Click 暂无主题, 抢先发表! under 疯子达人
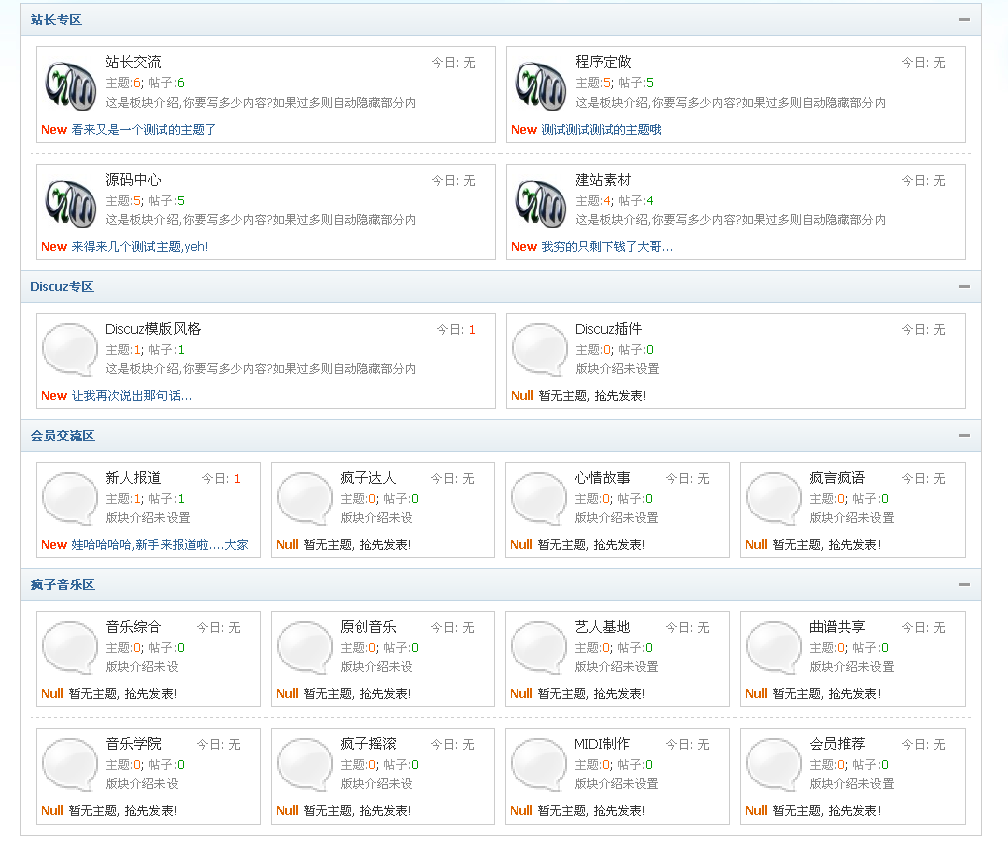This screenshot has width=1008, height=845. (x=357, y=545)
